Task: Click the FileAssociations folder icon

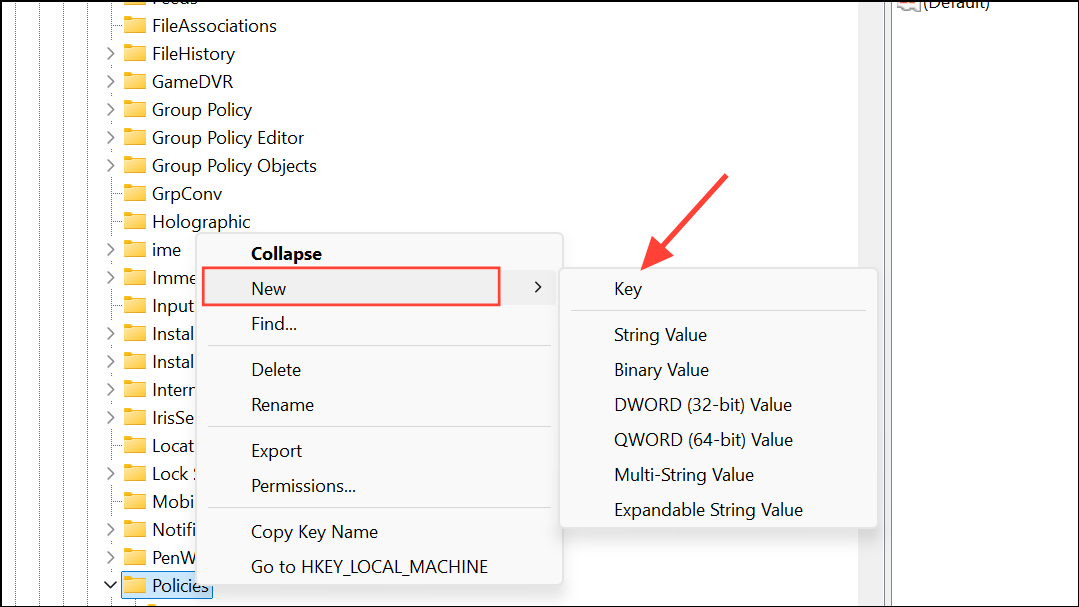Action: point(134,25)
